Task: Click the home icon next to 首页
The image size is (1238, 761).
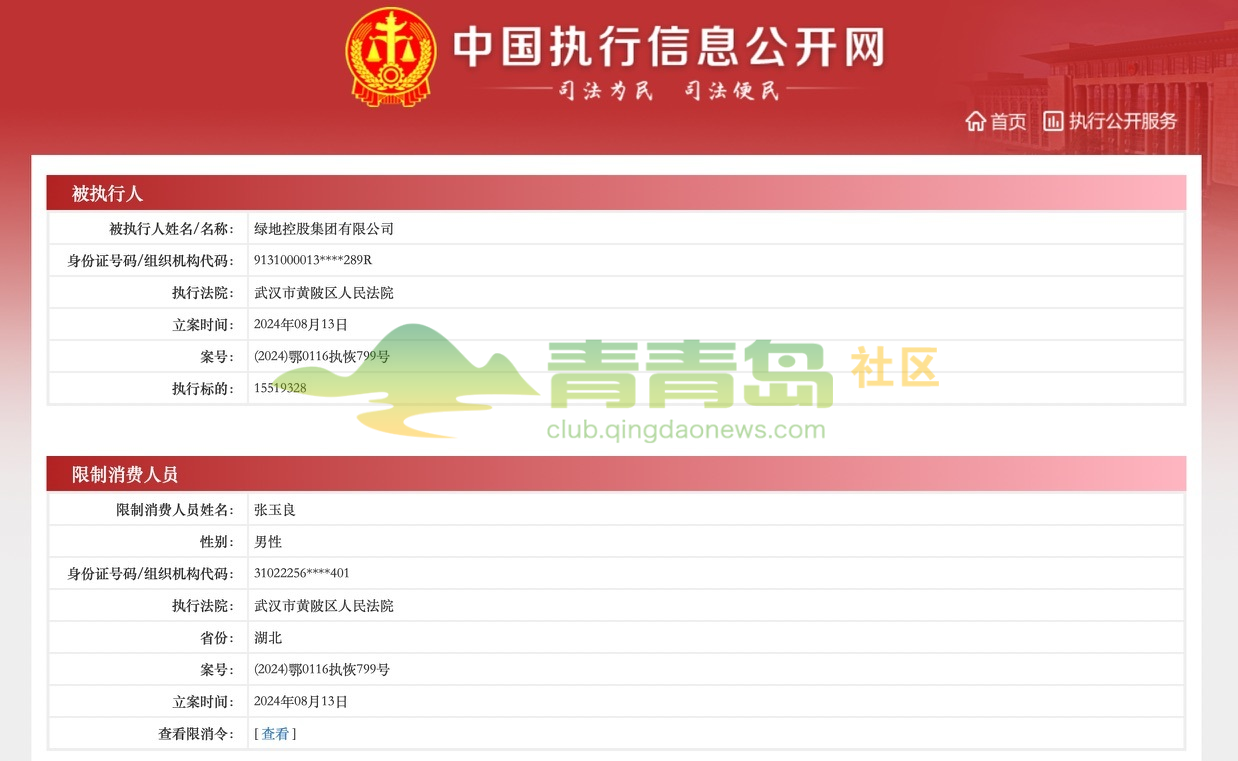Action: click(x=976, y=121)
